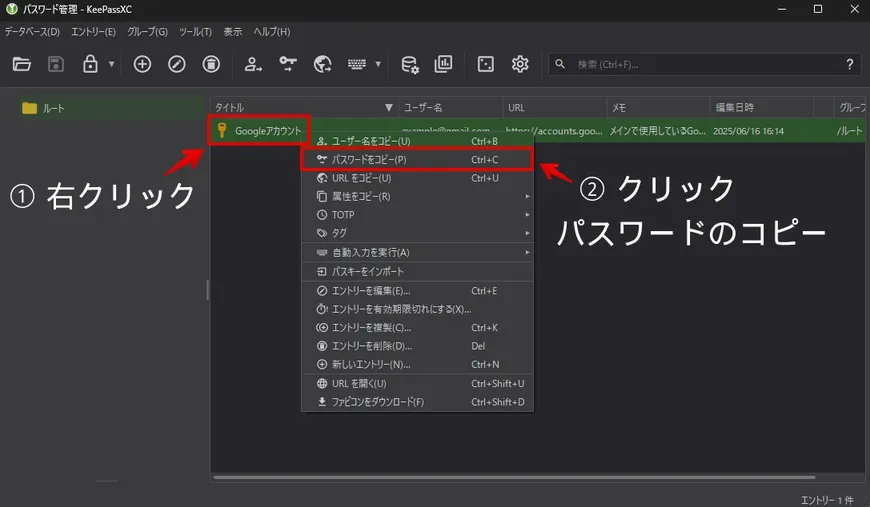870x507 pixels.
Task: Click the accounts.goo... URL cell
Action: 554,131
